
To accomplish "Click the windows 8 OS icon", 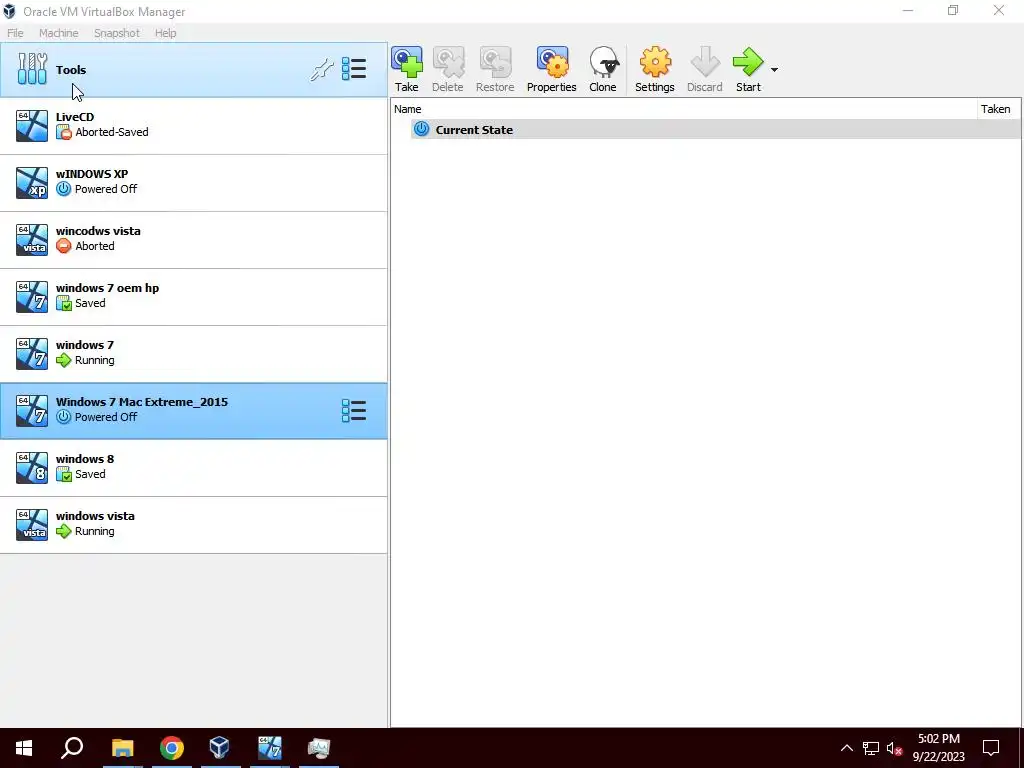I will coord(32,468).
